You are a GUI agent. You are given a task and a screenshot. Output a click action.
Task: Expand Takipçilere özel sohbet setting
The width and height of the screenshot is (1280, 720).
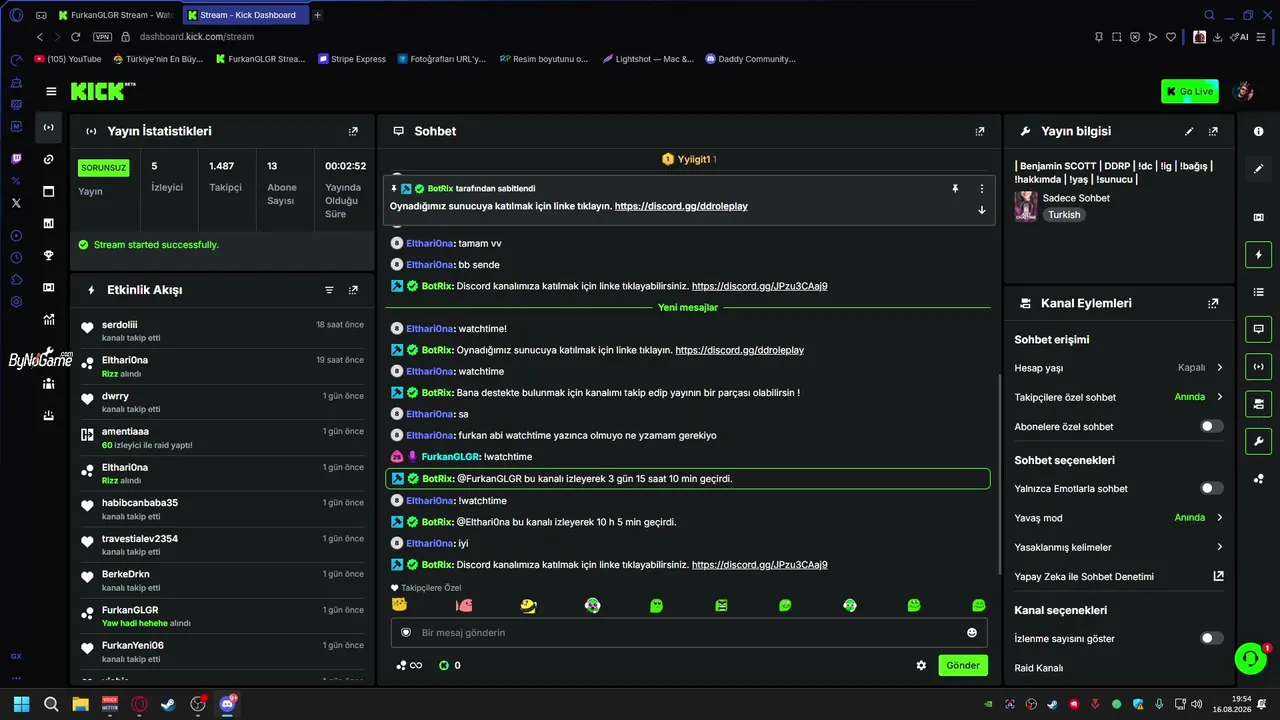[1119, 397]
